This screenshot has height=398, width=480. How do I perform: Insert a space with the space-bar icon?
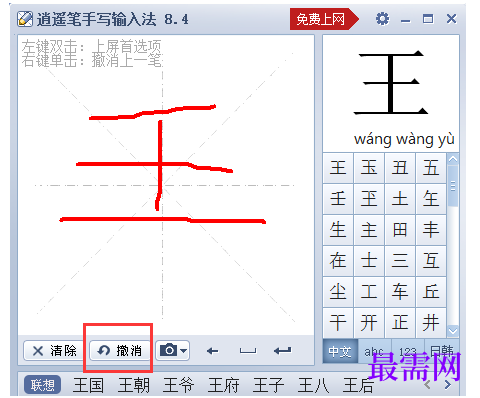[248, 351]
